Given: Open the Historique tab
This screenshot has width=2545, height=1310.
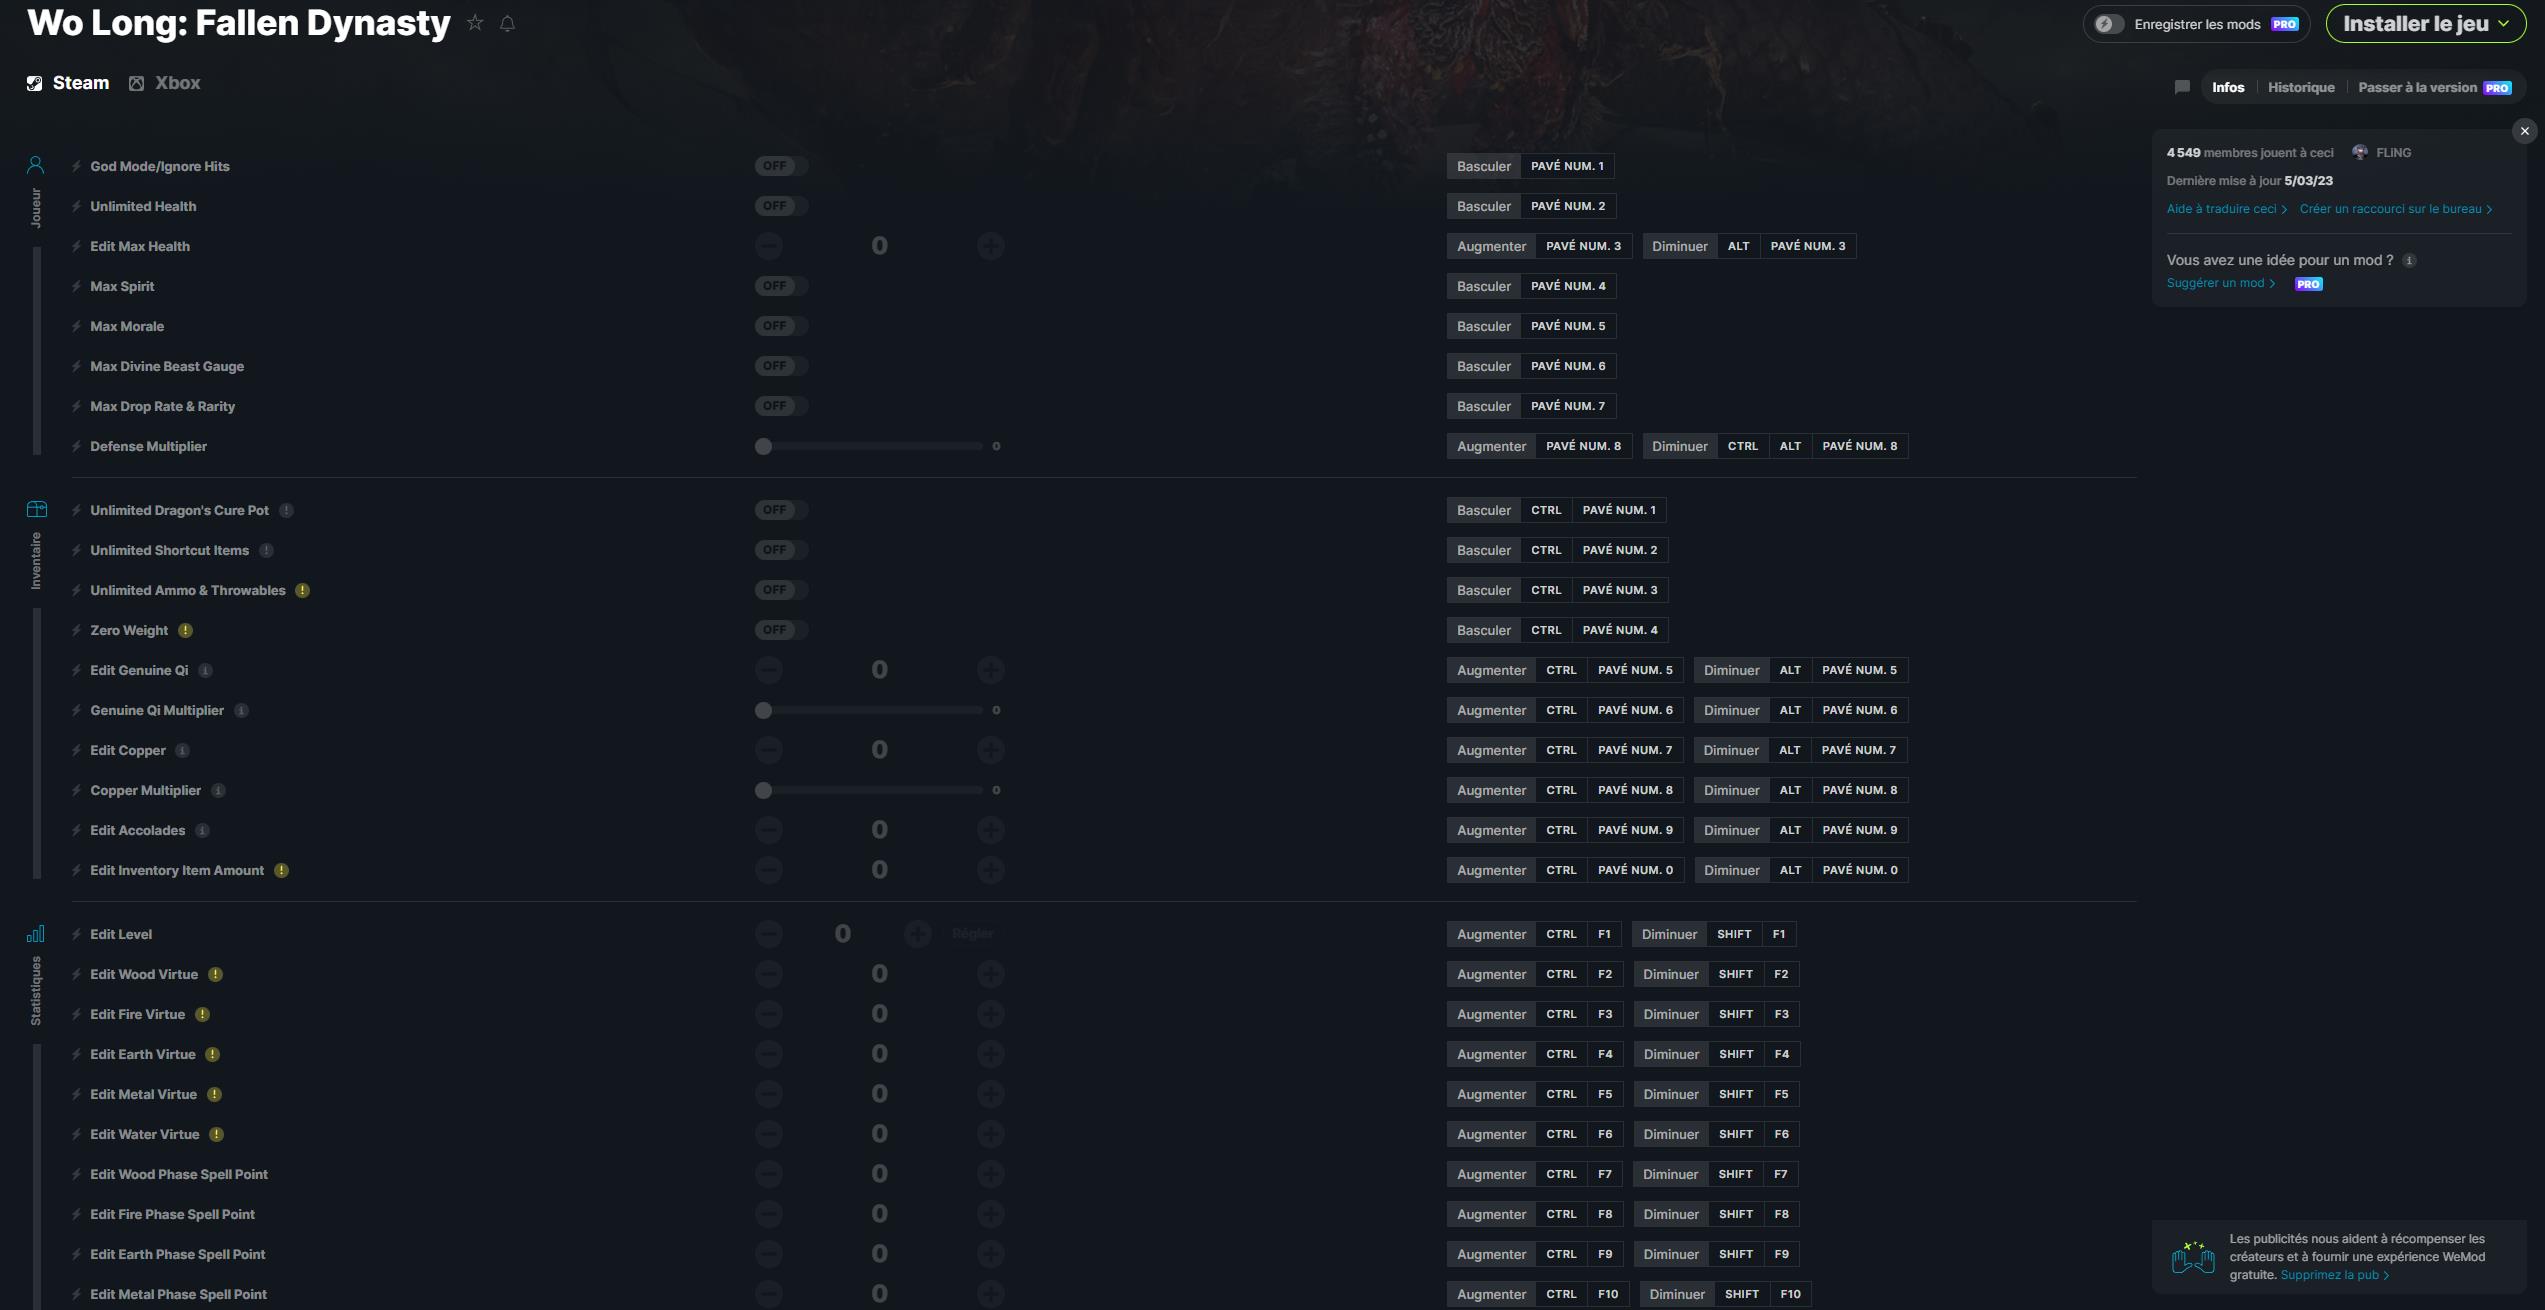Looking at the screenshot, I should tap(2300, 87).
